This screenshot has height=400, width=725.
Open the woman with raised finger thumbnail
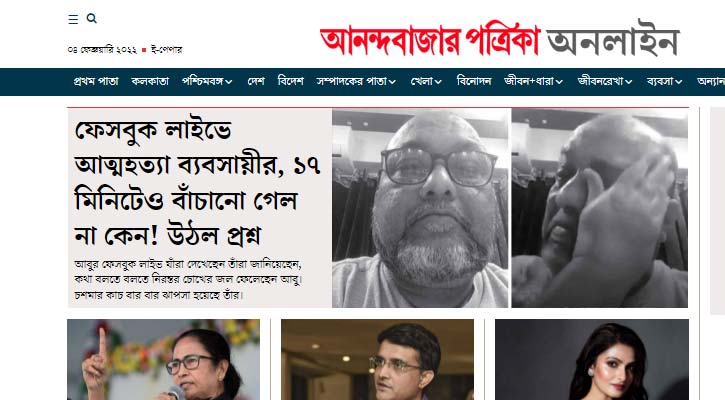tap(163, 359)
